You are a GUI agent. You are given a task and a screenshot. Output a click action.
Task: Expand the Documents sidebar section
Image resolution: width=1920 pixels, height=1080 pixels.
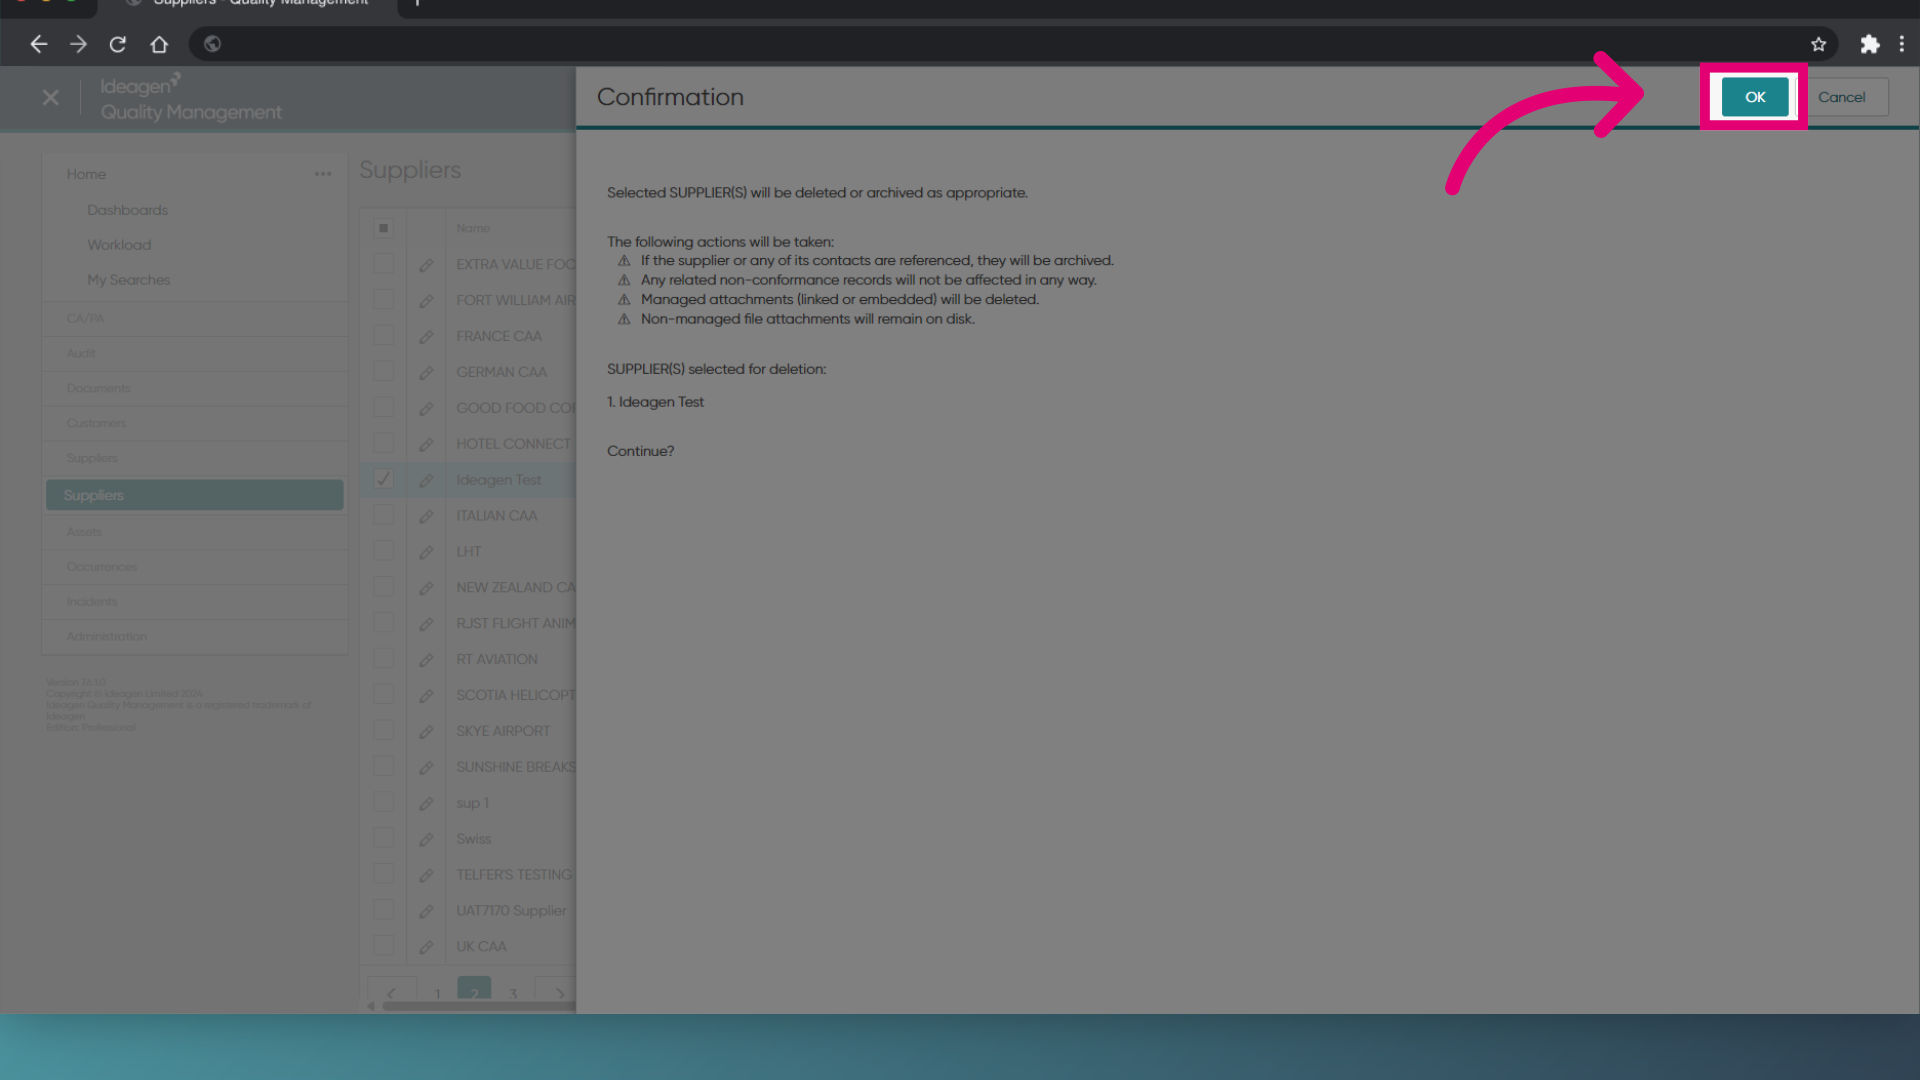click(195, 389)
